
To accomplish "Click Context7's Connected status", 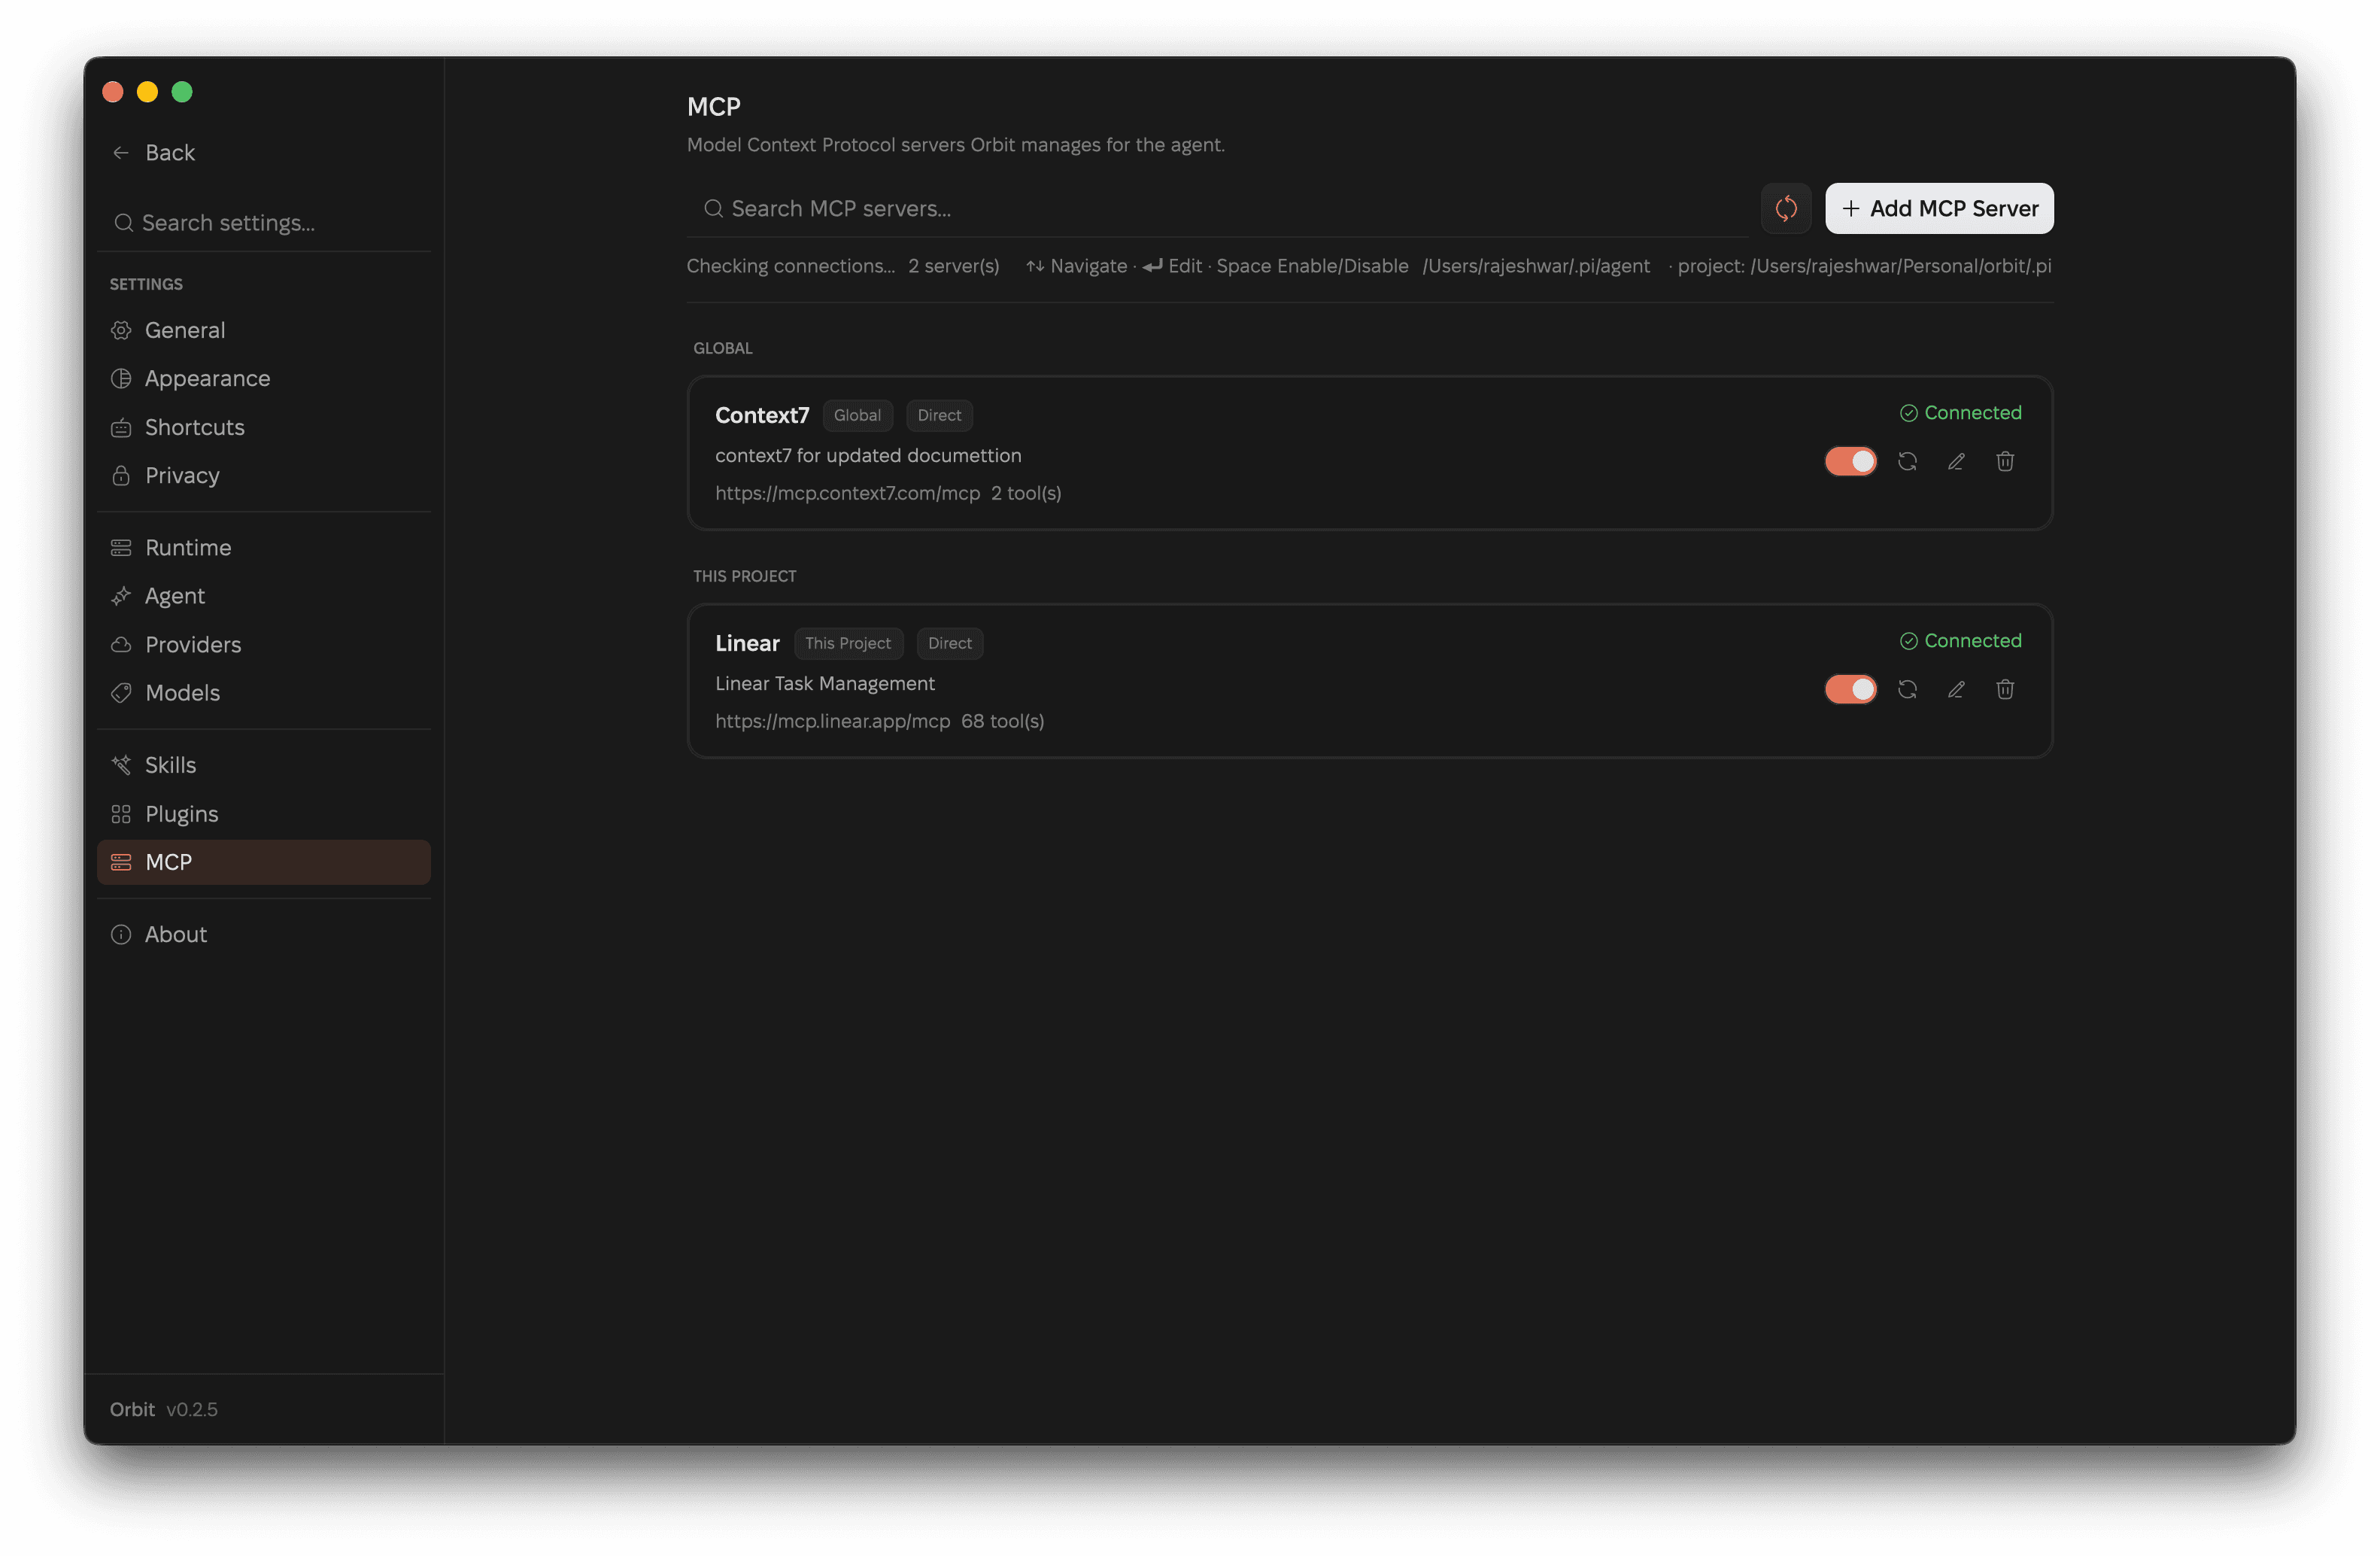I will click(x=1960, y=412).
